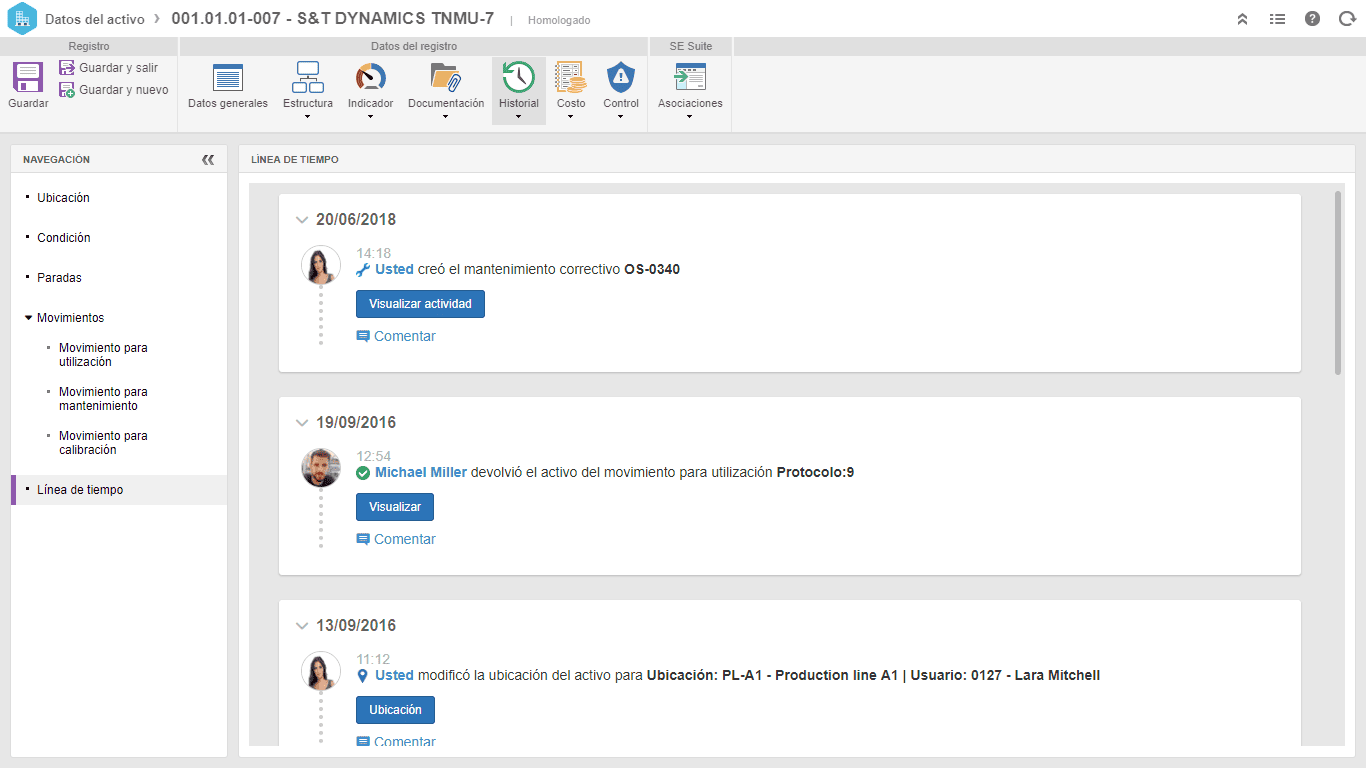Viewport: 1366px width, 768px height.
Task: Click Datos del activo breadcrumb
Action: tap(95, 19)
